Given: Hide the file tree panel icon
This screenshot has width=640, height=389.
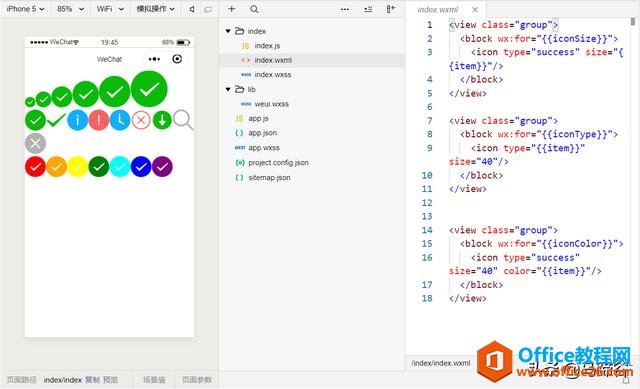Looking at the screenshot, I should pyautogui.click(x=391, y=9).
